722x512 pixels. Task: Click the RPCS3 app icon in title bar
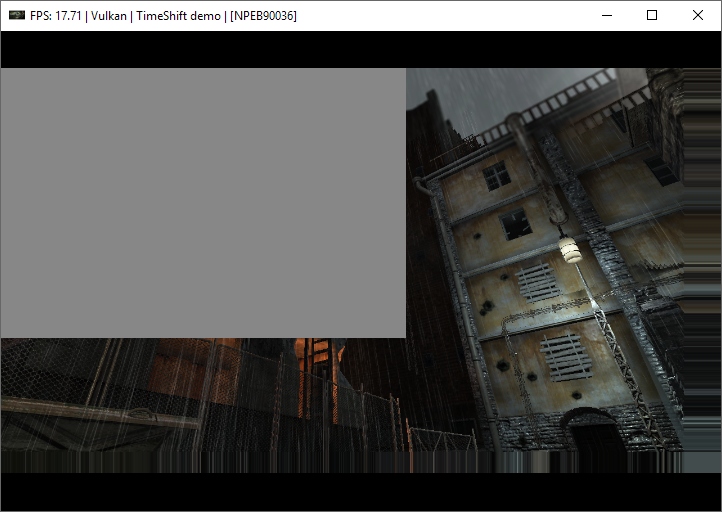(16, 15)
